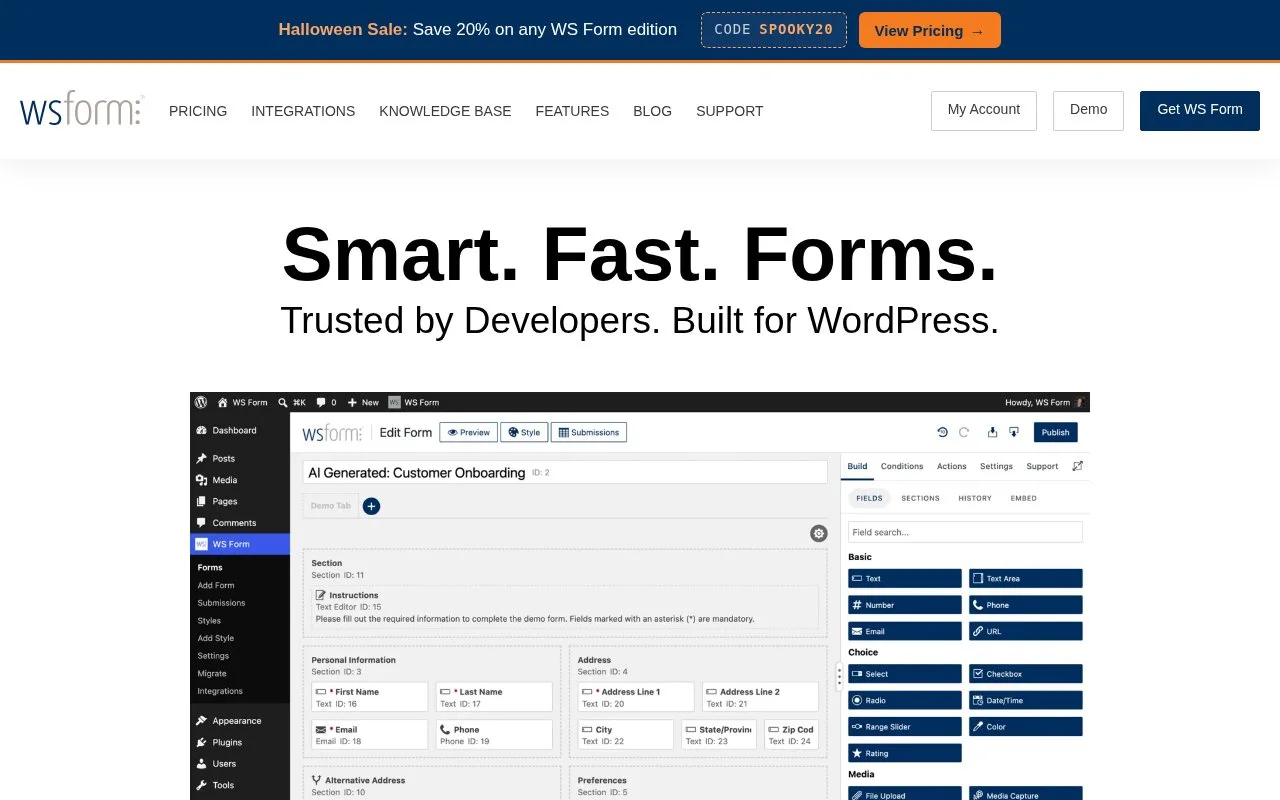
Task: Open the HISTORY sub-tab
Action: pyautogui.click(x=975, y=498)
